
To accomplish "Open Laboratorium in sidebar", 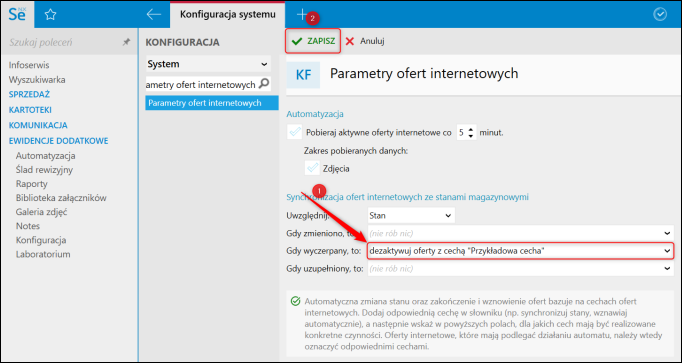I will point(43,254).
